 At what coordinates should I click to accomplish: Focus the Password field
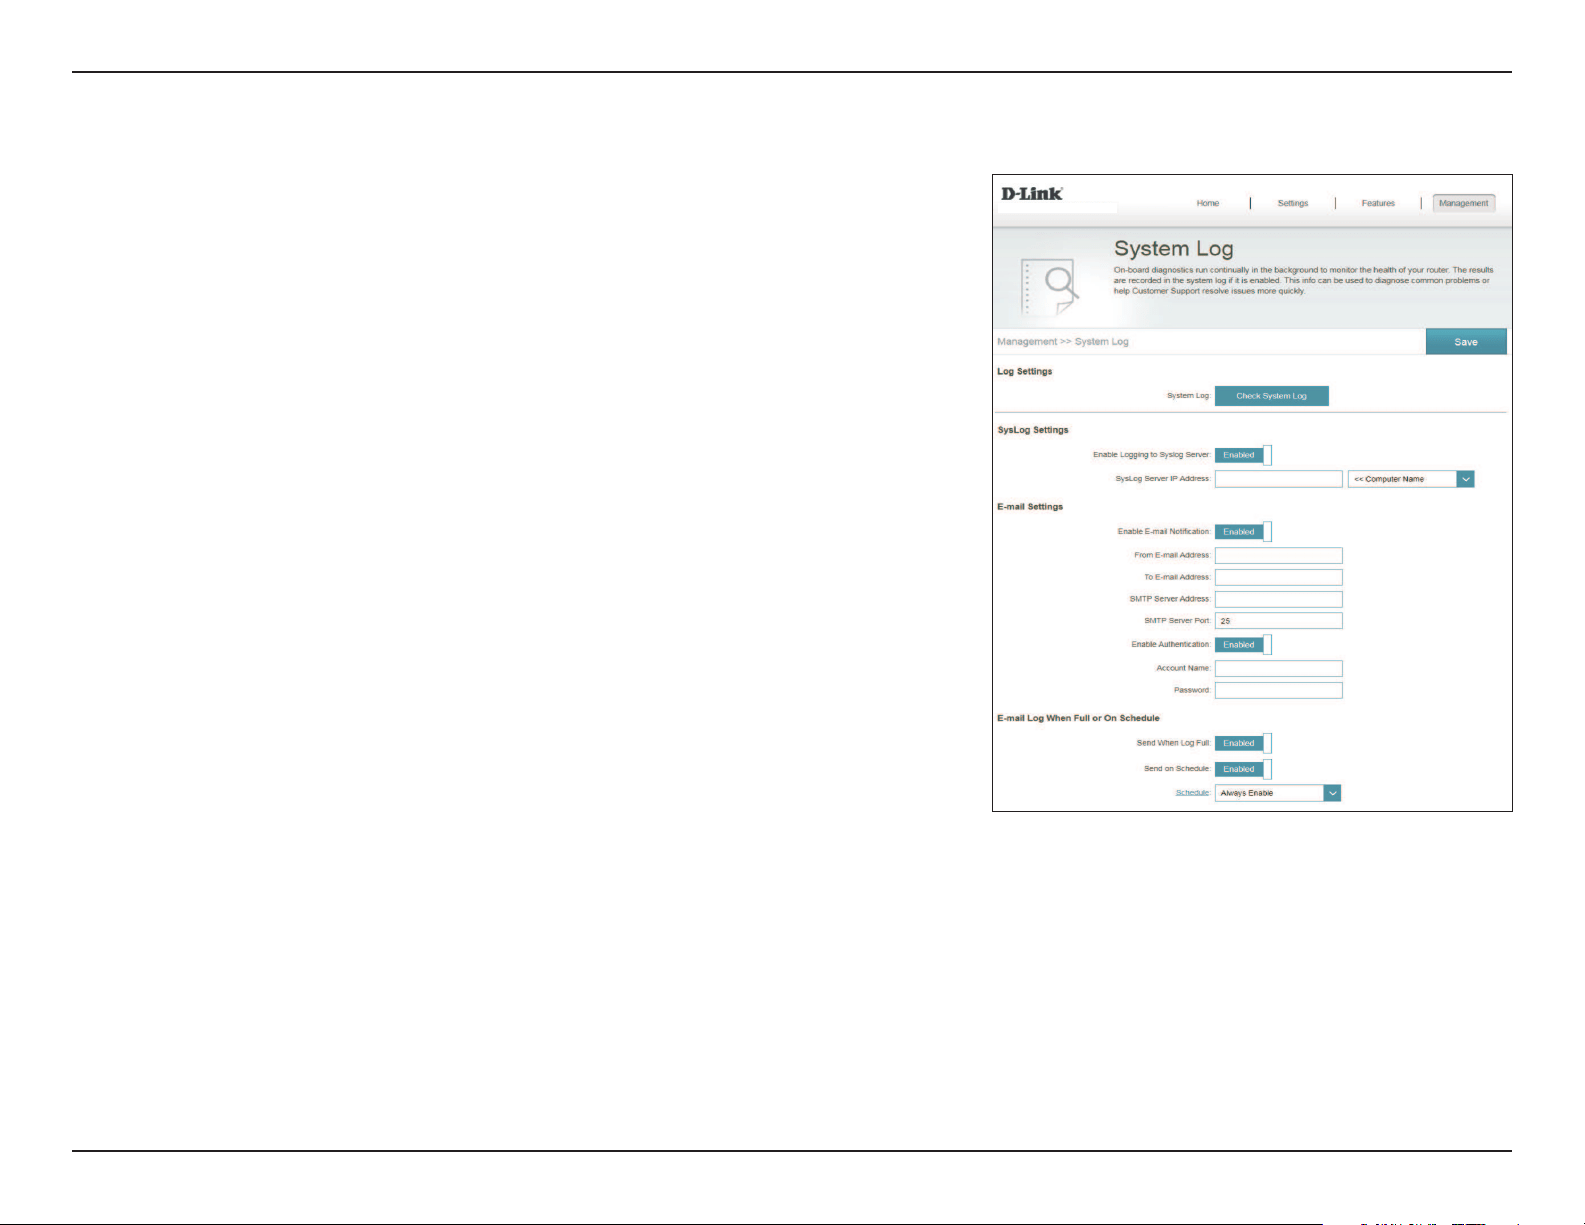(1278, 690)
